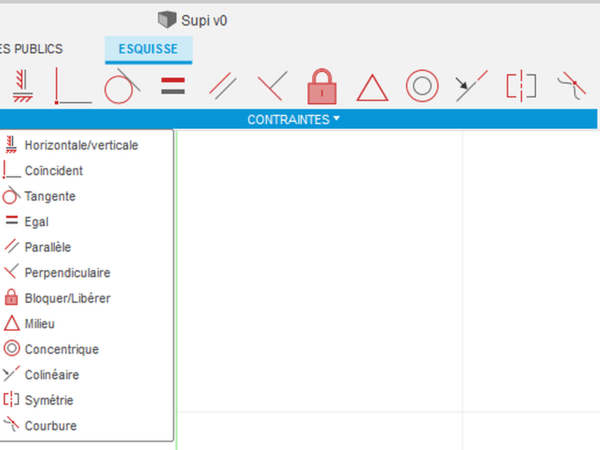Click the Symmetry constraint toolbar icon

tap(521, 87)
